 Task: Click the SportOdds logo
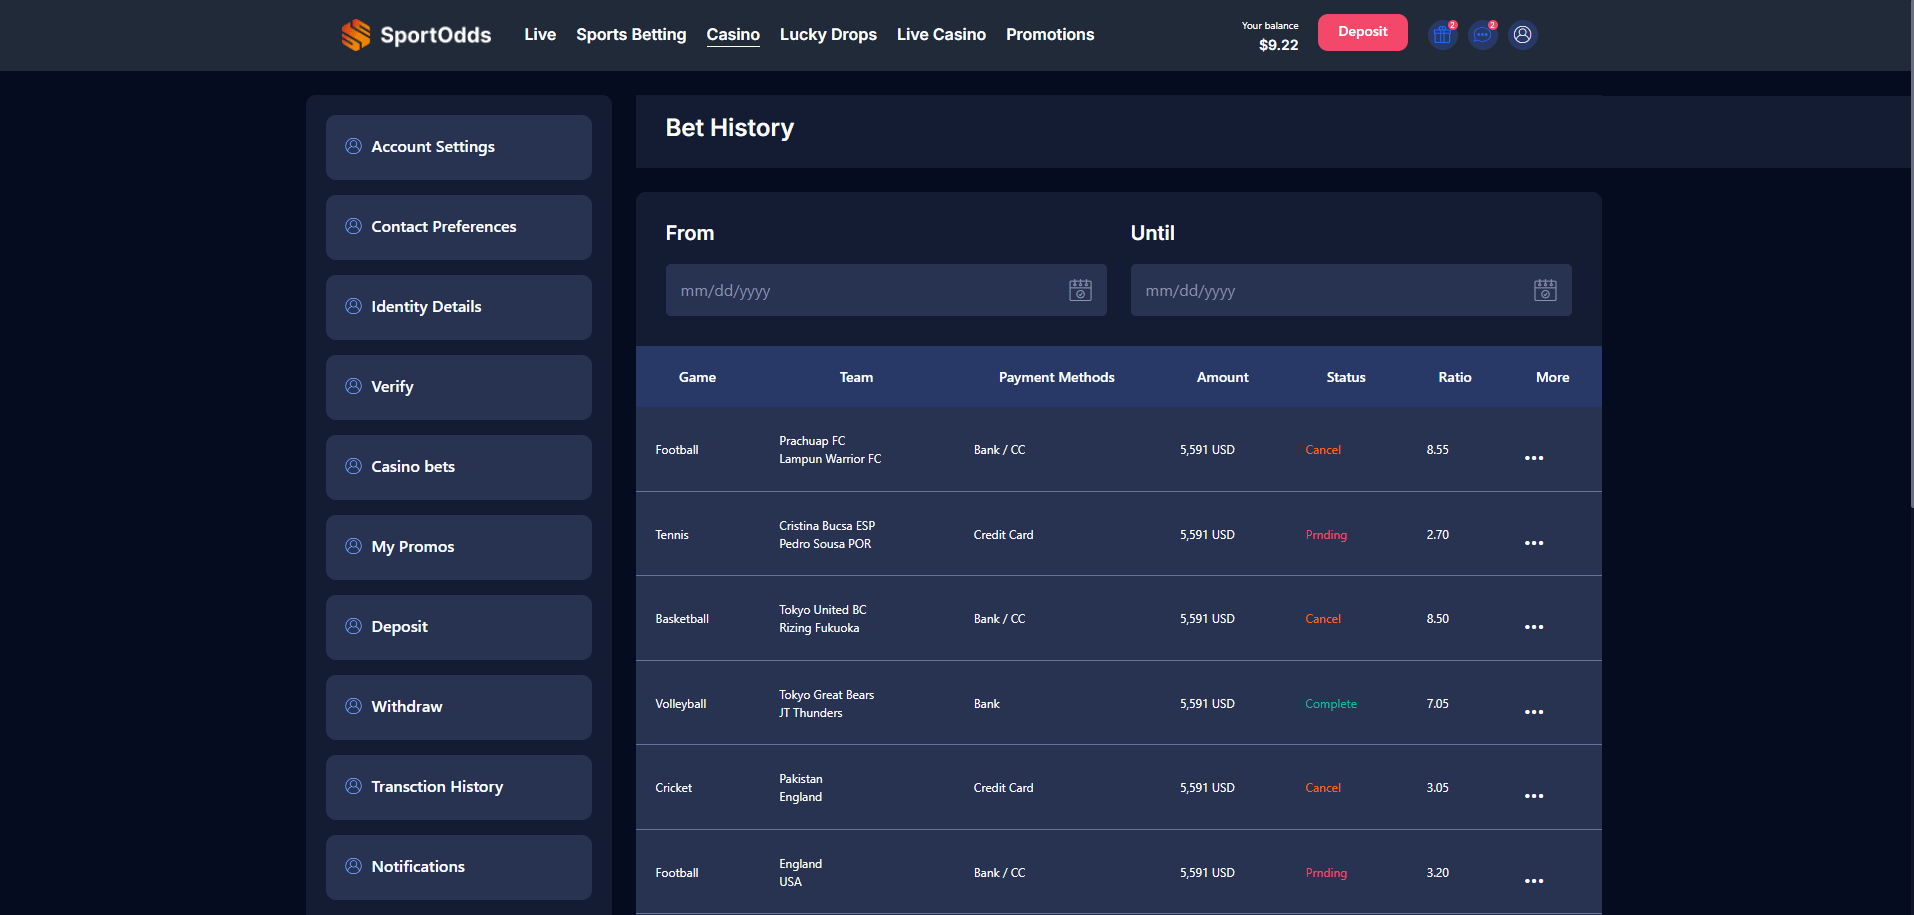tap(416, 35)
